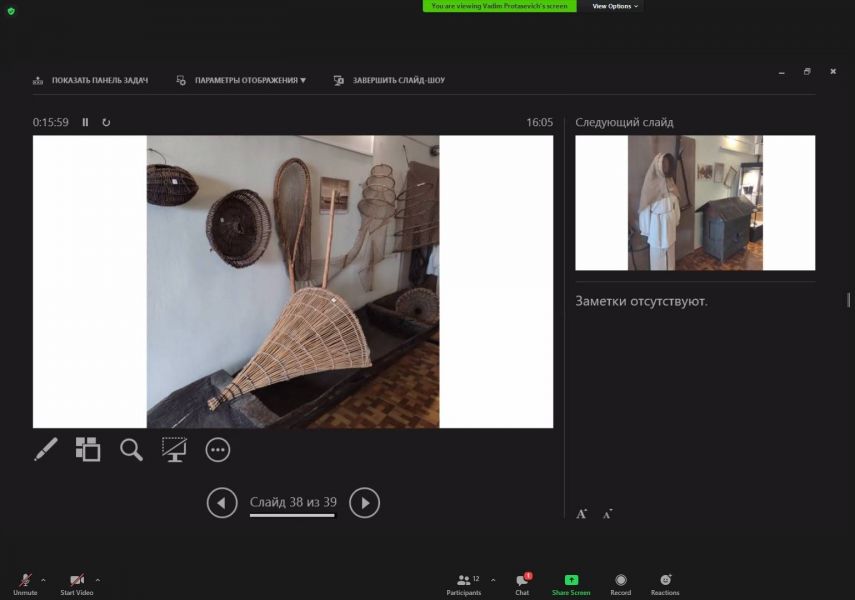Open ПАРАМЕТРЫ ОТОБРАЖЕНИЯ dropdown menu
This screenshot has height=600, width=855.
coord(241,80)
